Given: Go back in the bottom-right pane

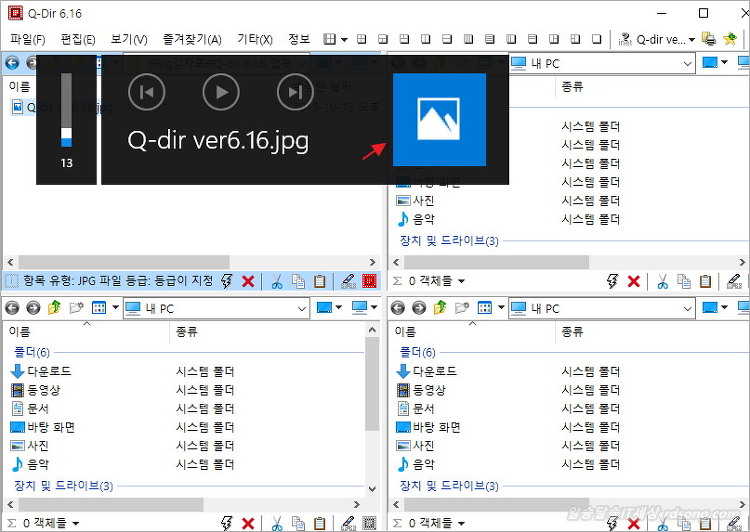Looking at the screenshot, I should (x=398, y=308).
